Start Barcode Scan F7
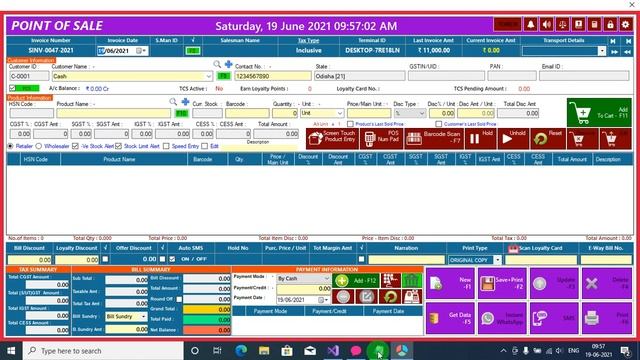The height and width of the screenshot is (360, 640). pyautogui.click(x=433, y=139)
